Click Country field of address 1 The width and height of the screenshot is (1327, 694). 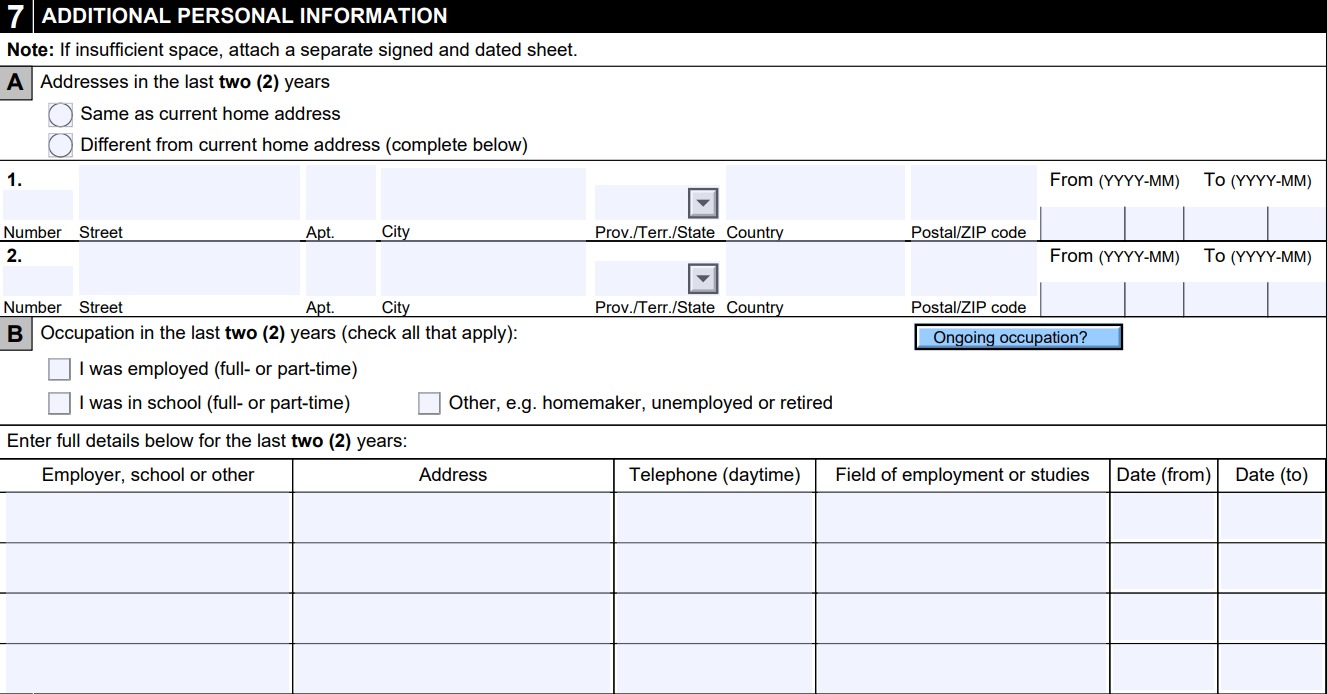[815, 193]
